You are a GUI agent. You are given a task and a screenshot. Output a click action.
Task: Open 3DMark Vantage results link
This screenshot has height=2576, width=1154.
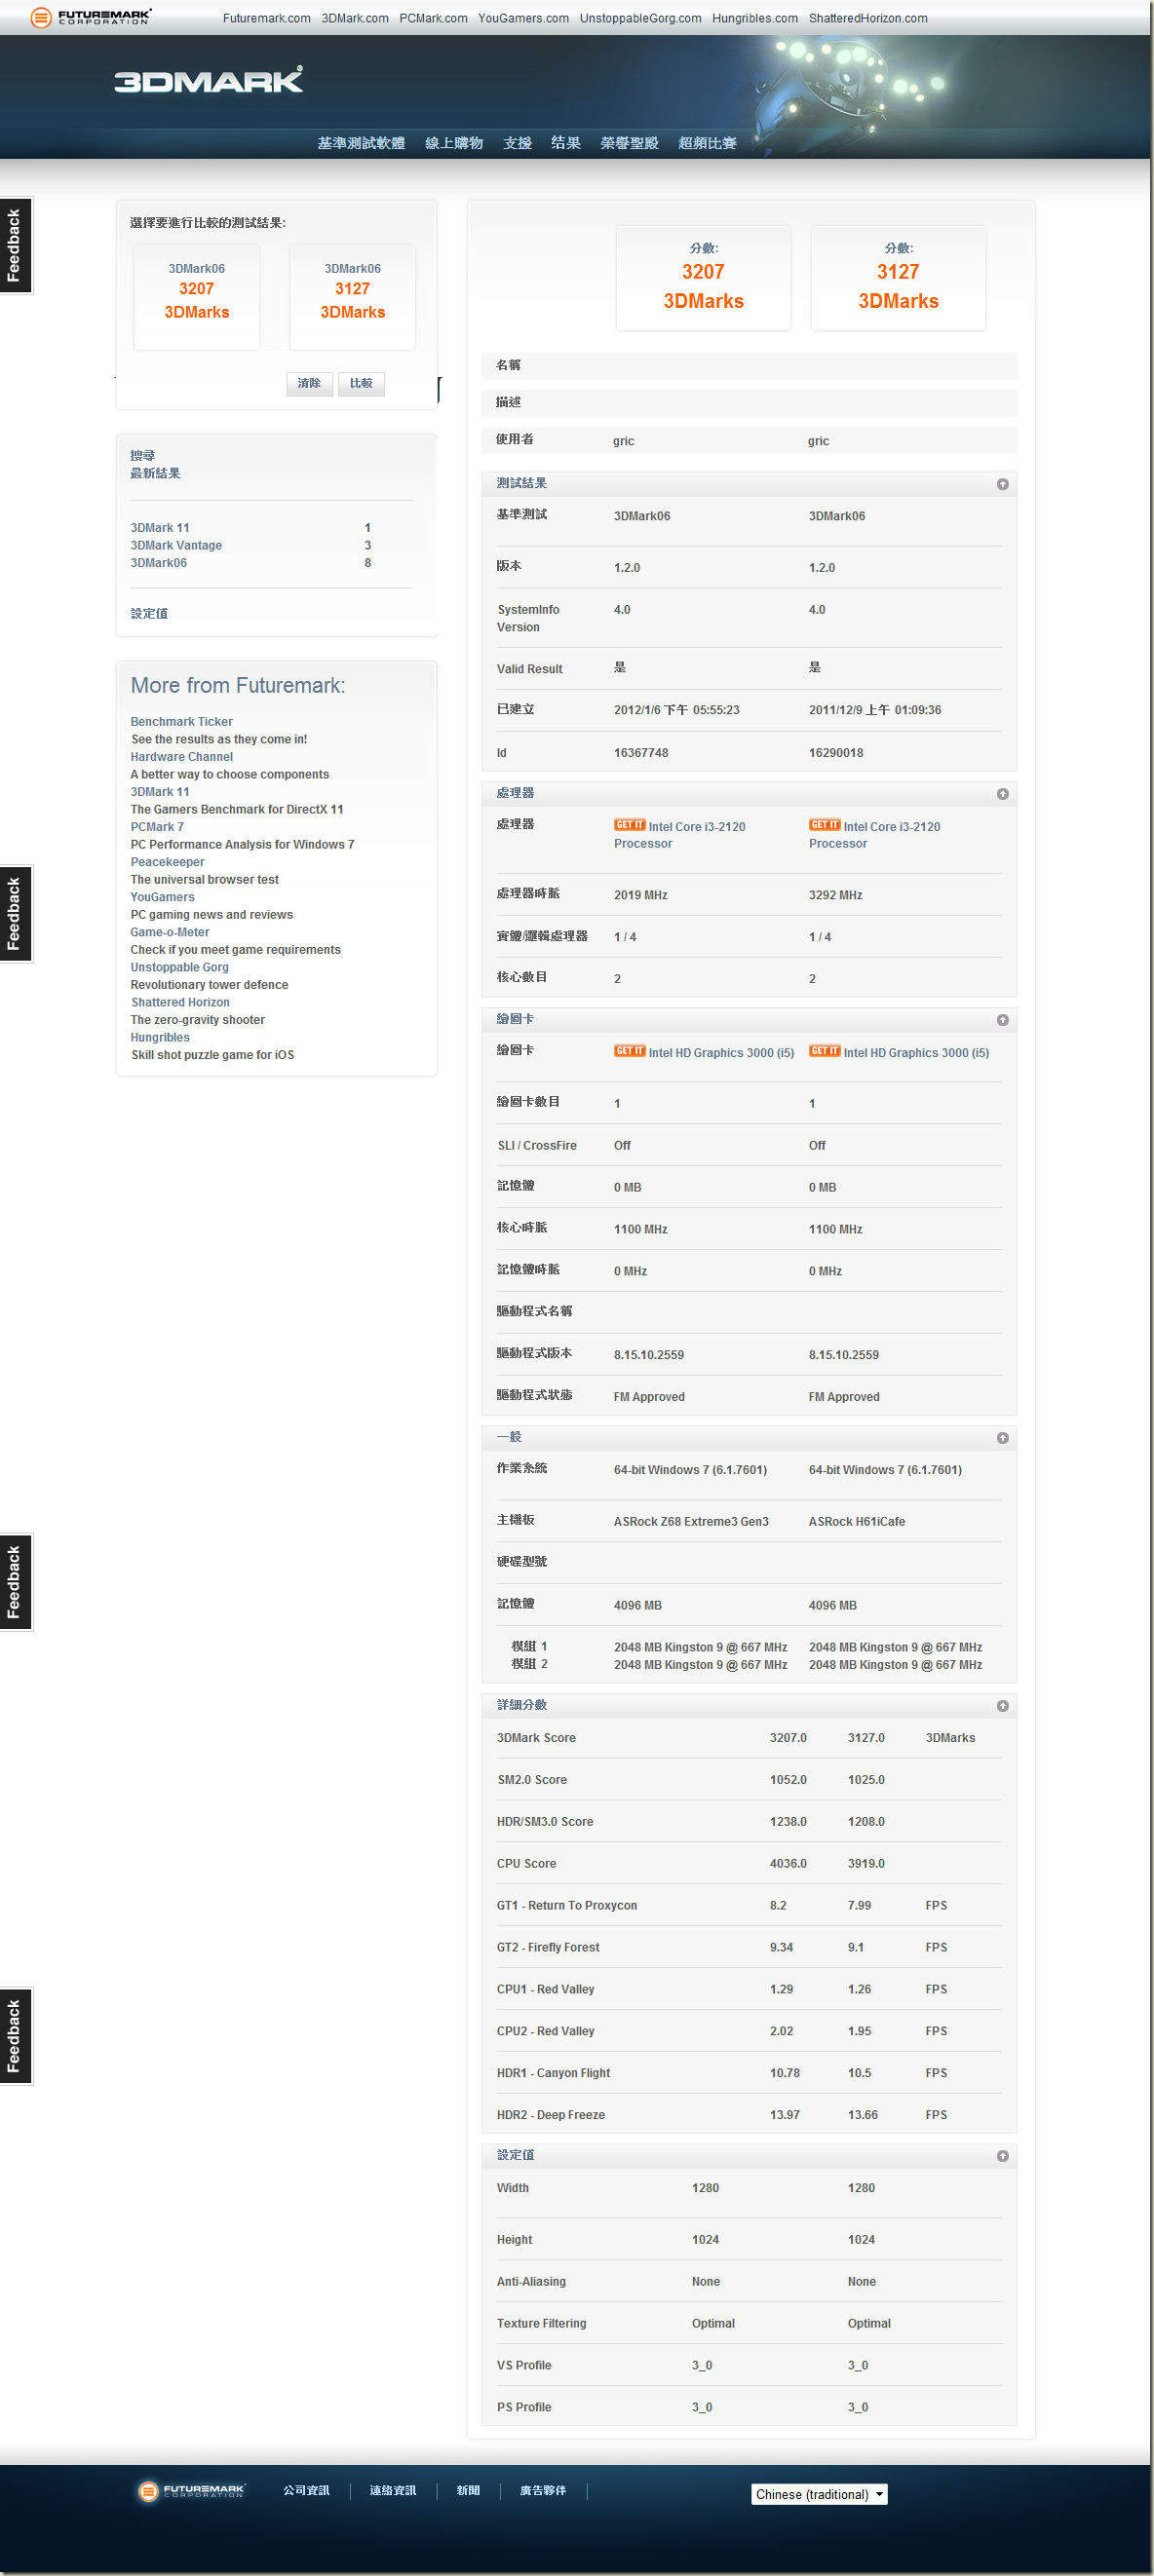(x=176, y=545)
